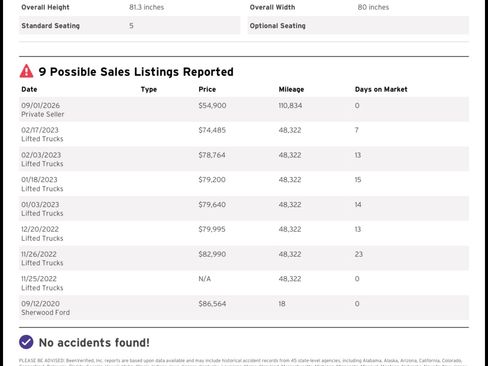Click the Days on Market column header
488x366 pixels.
[x=381, y=89]
